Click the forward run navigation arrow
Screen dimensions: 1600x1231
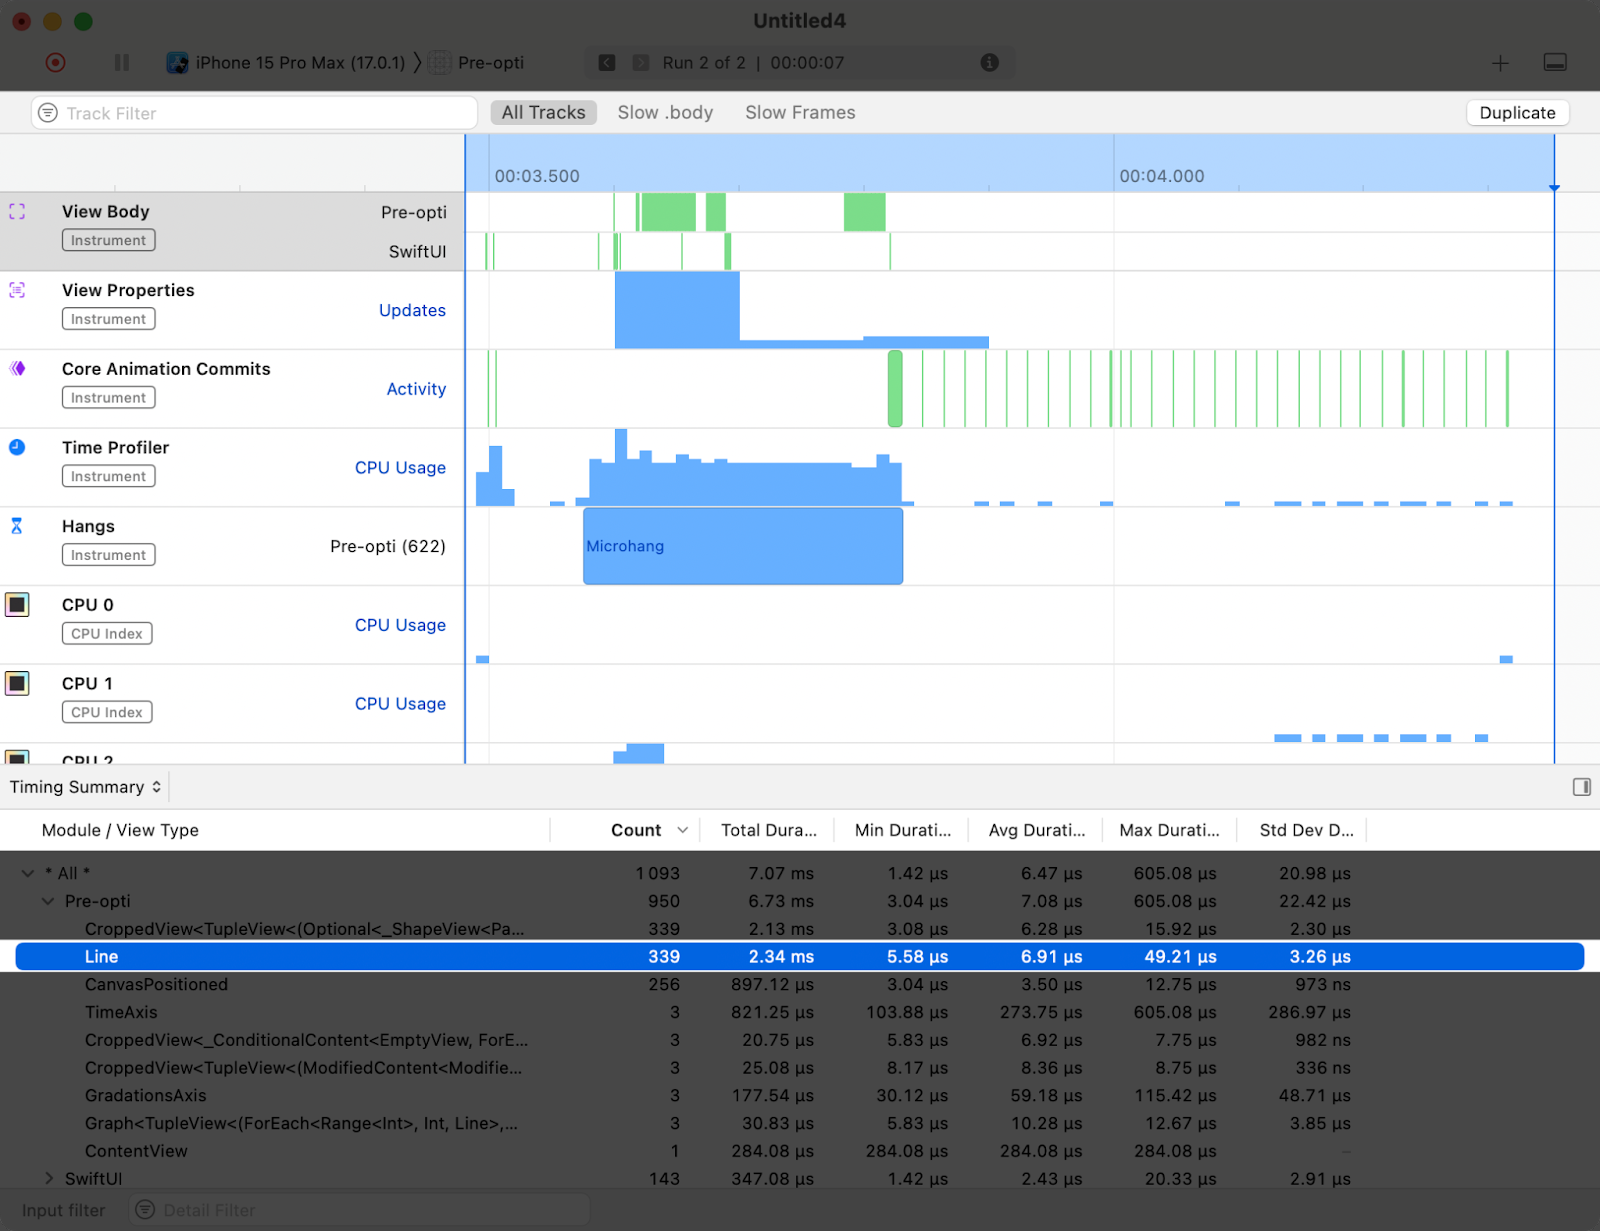point(641,62)
